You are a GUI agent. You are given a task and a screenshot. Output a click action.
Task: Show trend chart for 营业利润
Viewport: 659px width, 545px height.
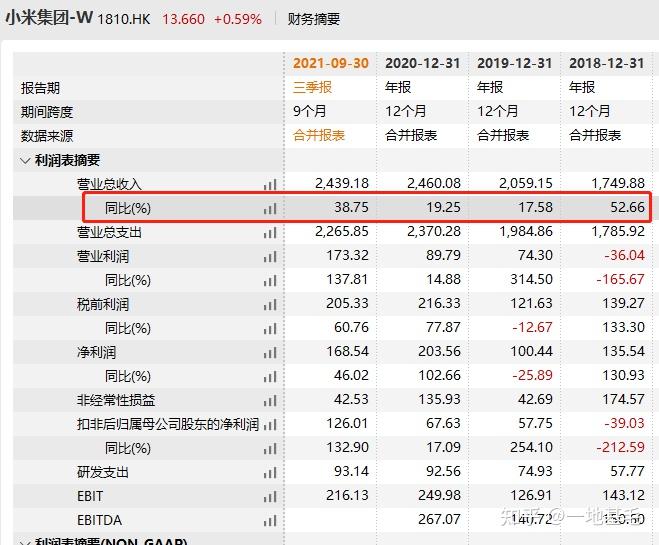[x=270, y=256]
